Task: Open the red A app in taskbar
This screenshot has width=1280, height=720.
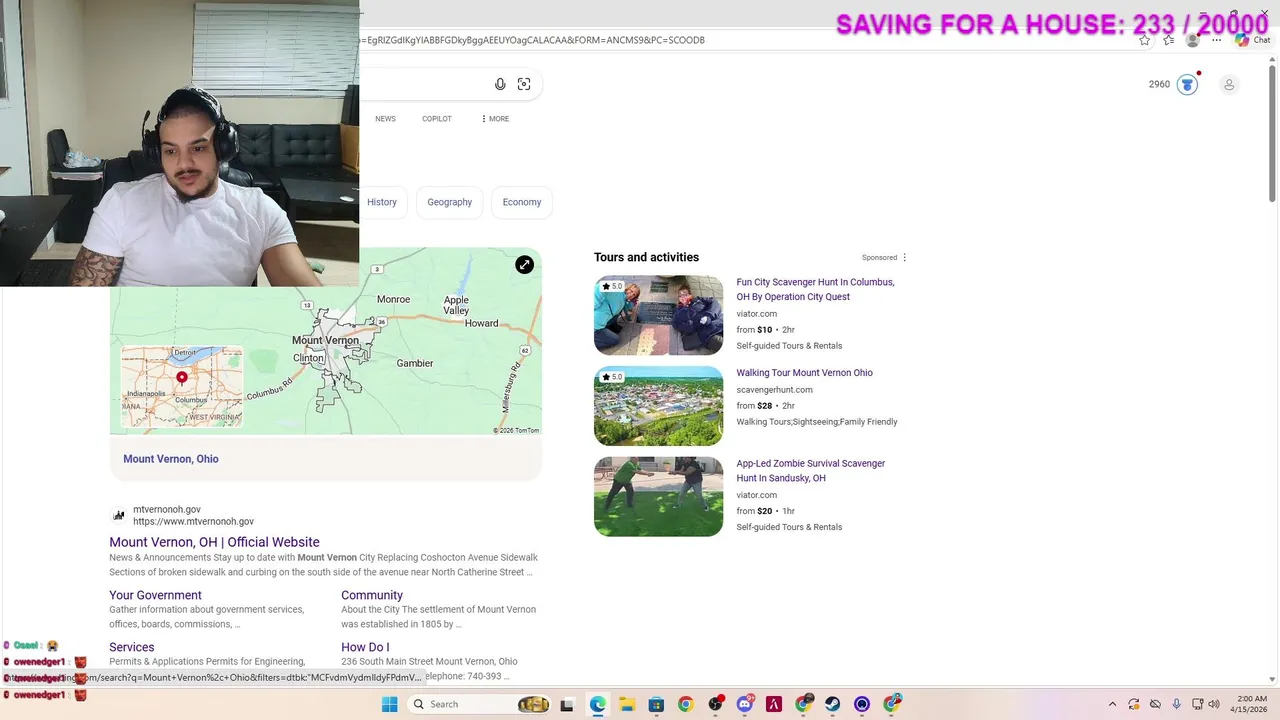Action: pos(774,704)
